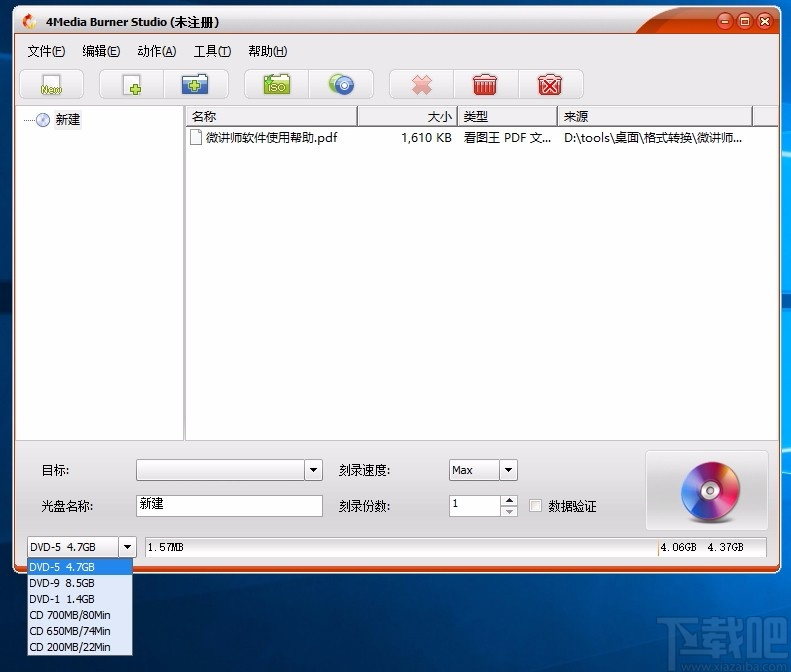Image resolution: width=791 pixels, height=672 pixels.
Task: Click the disc copy toolbar icon
Action: click(341, 85)
